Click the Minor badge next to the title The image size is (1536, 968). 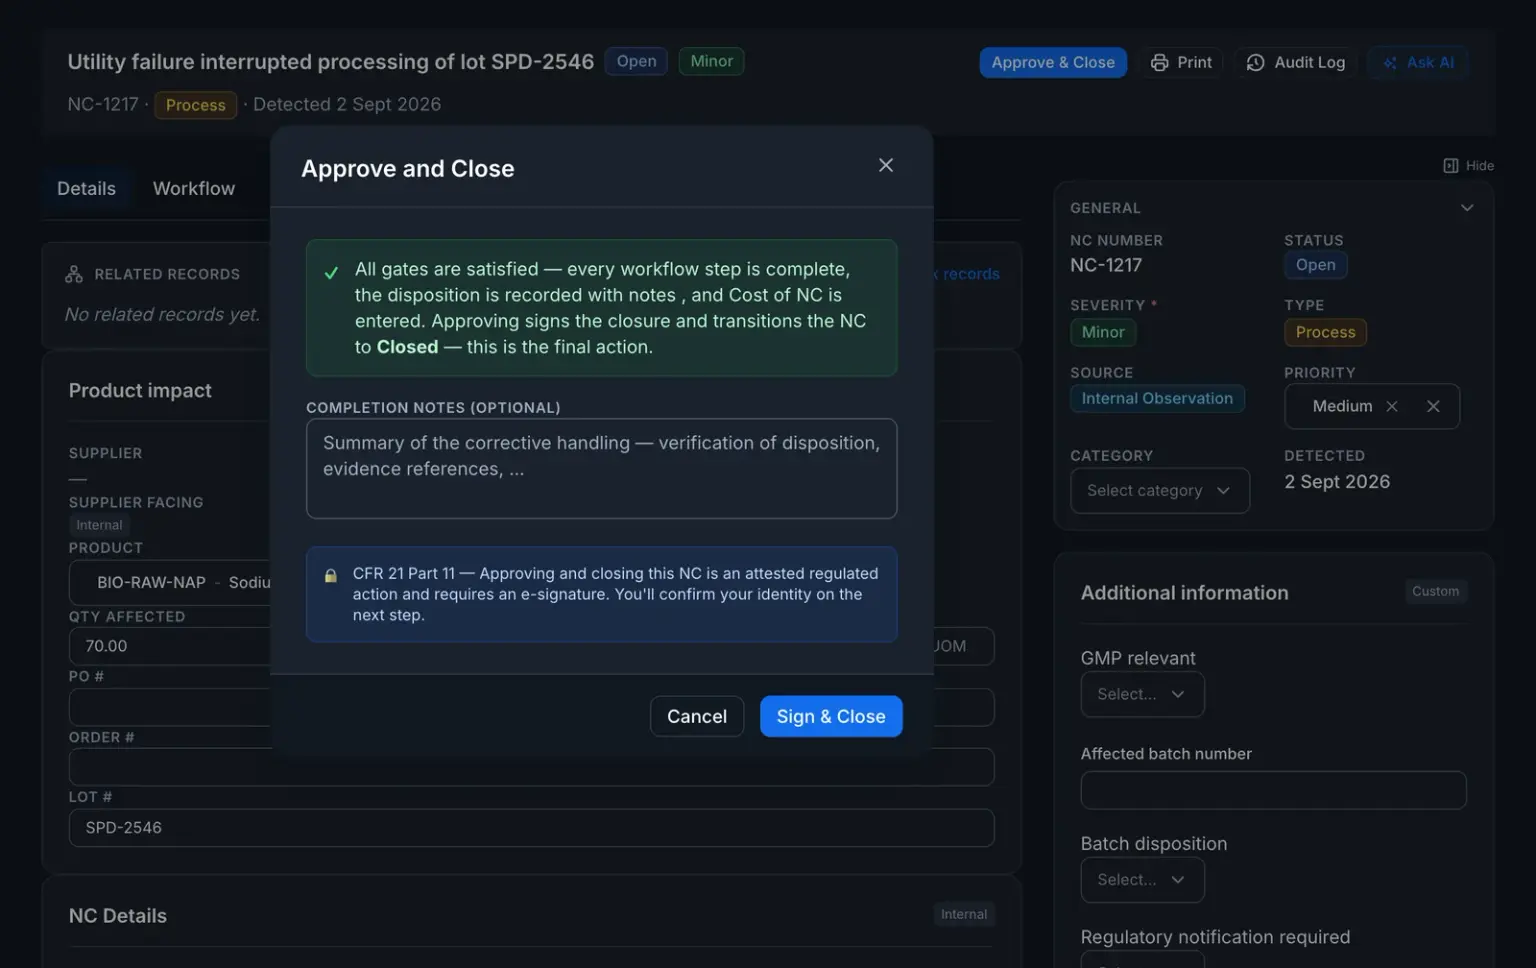tap(711, 61)
